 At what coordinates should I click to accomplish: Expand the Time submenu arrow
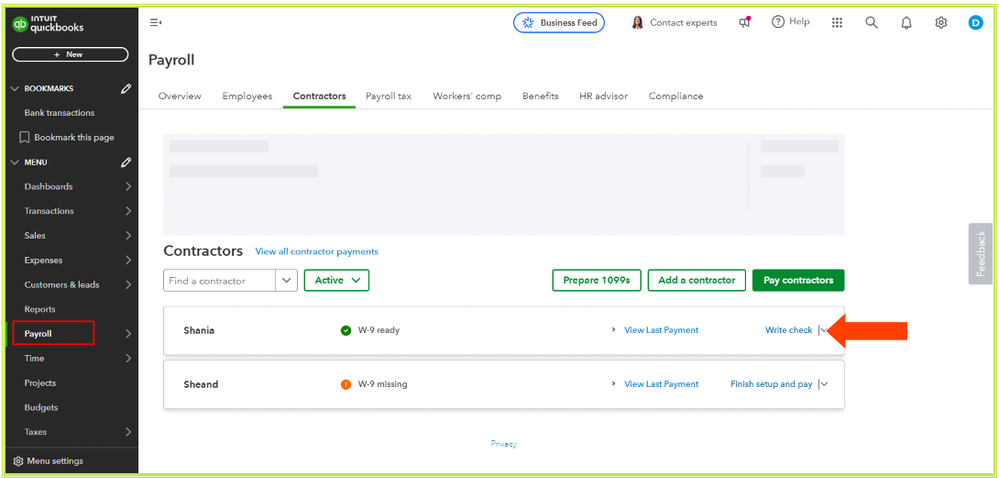click(128, 358)
